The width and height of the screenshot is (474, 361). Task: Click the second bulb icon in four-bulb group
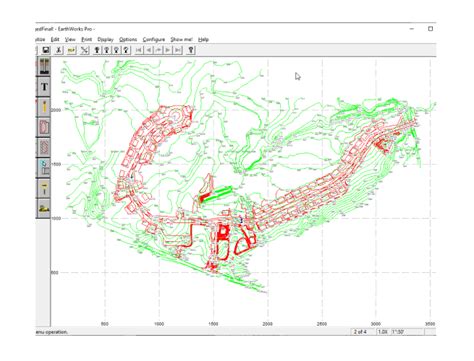click(x=107, y=50)
